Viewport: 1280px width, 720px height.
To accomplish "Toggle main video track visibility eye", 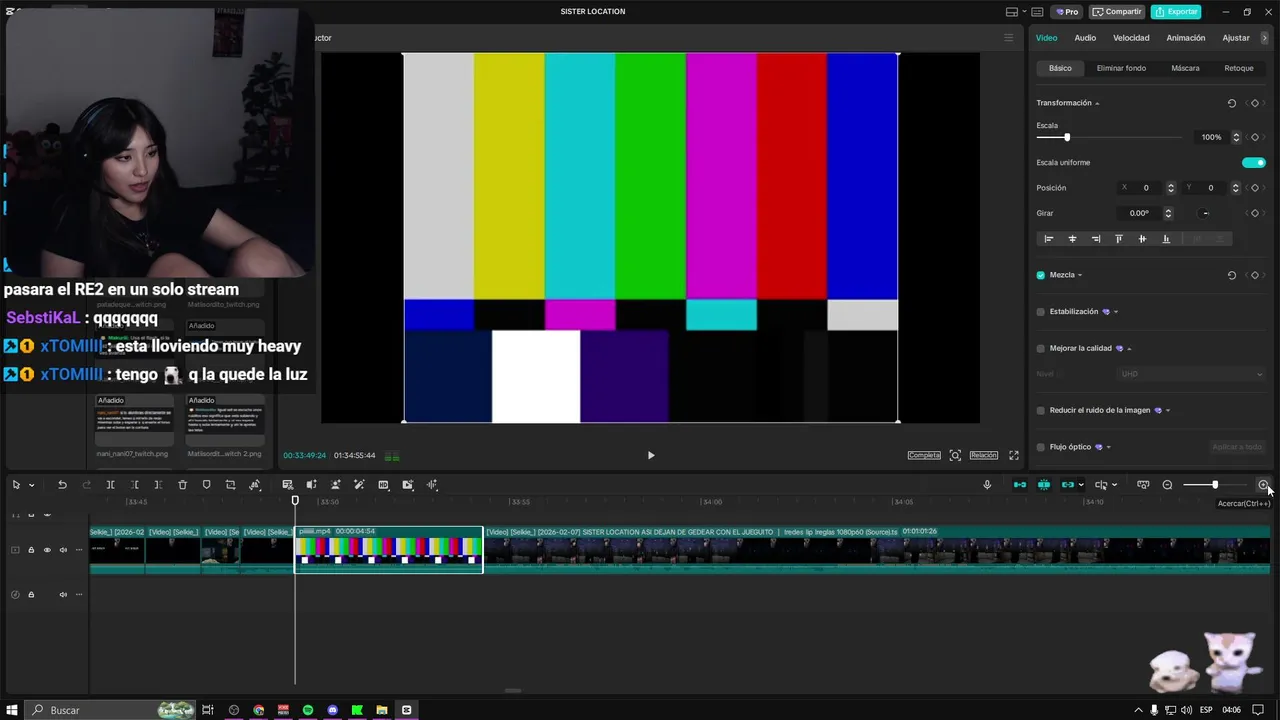I will (47, 550).
